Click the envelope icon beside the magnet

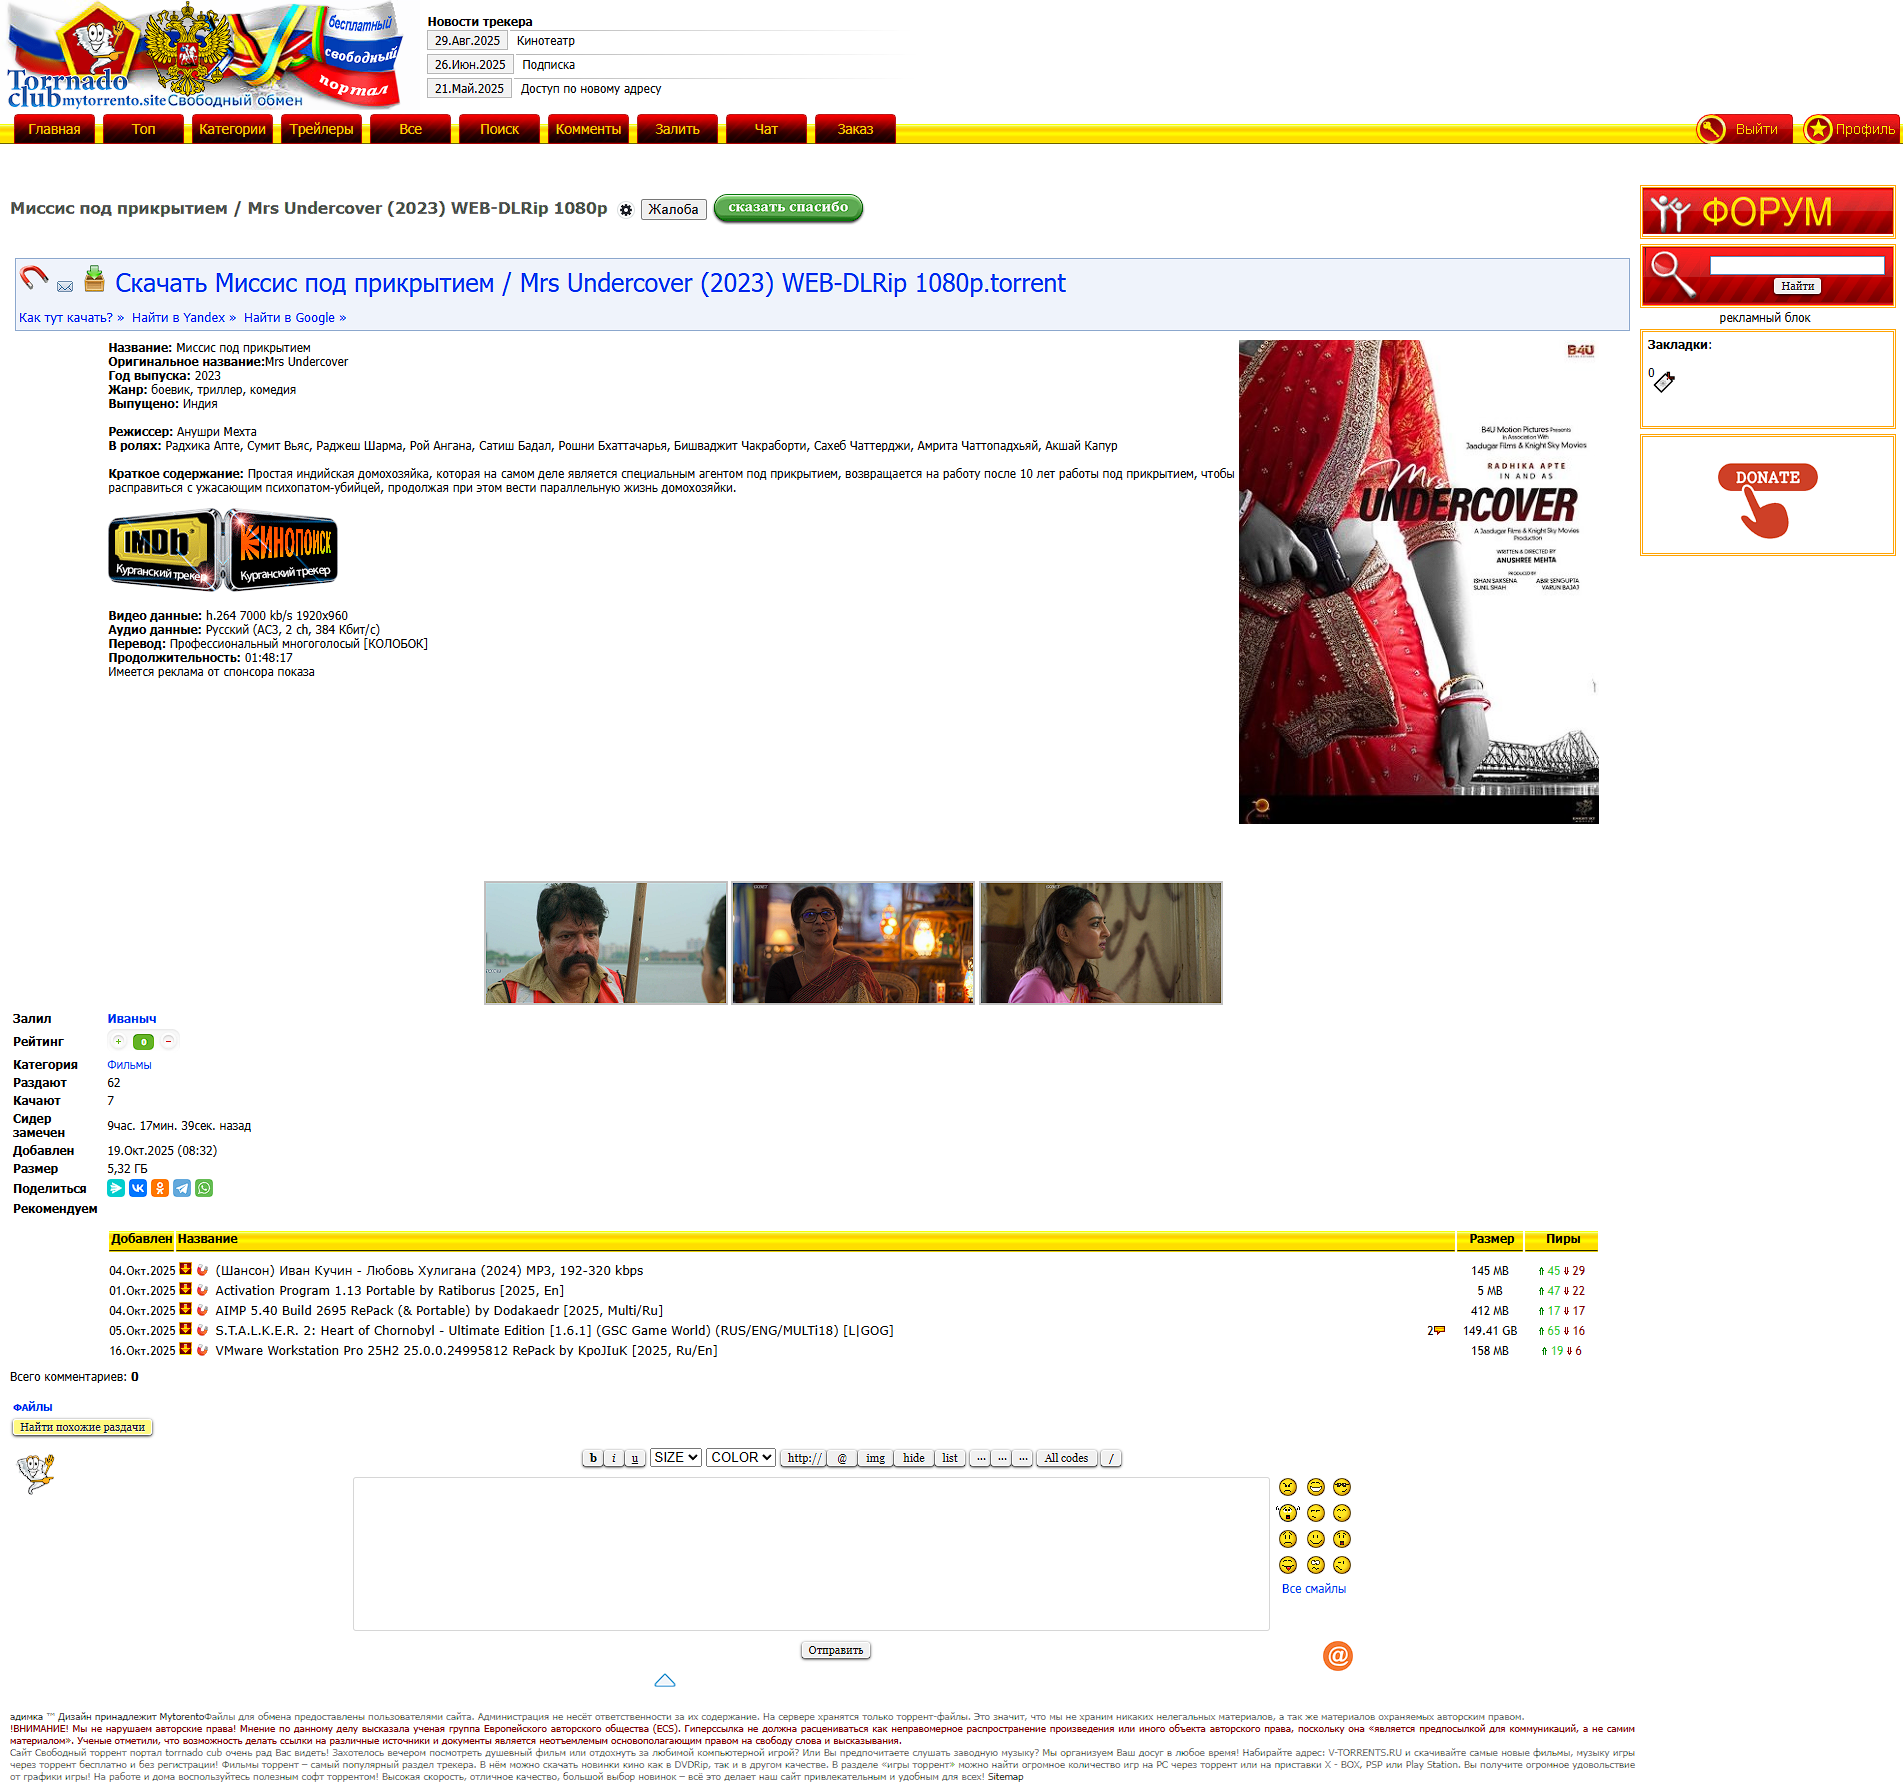(65, 286)
